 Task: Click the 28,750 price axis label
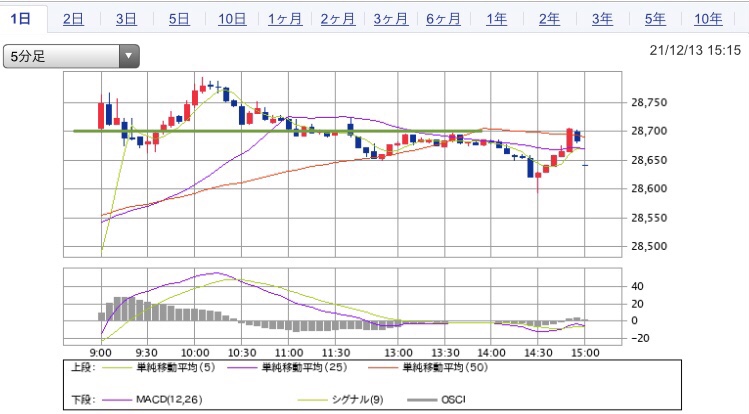(x=649, y=102)
